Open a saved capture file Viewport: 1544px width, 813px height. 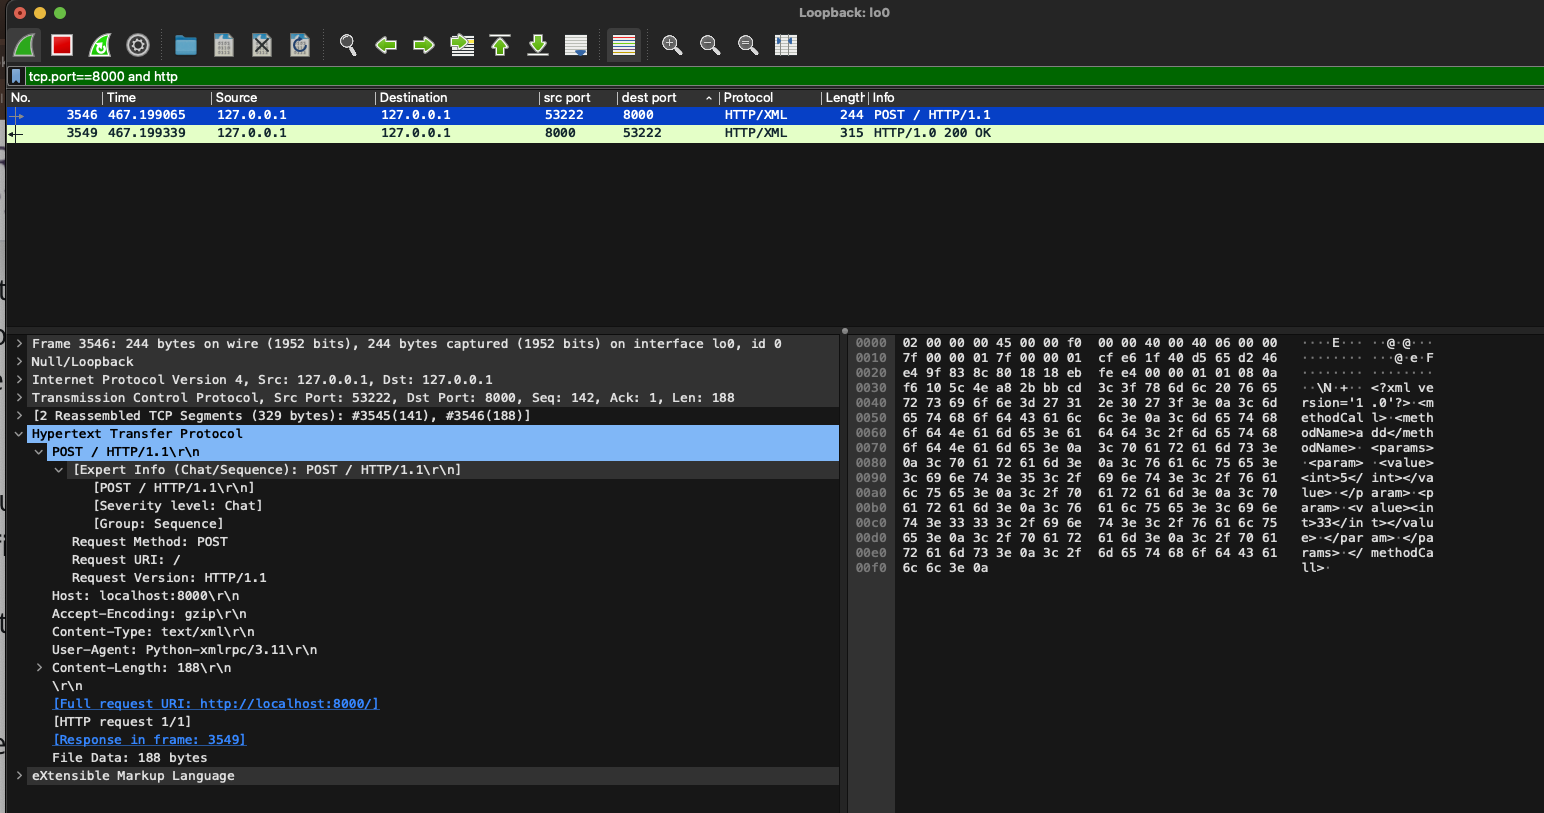[x=186, y=45]
